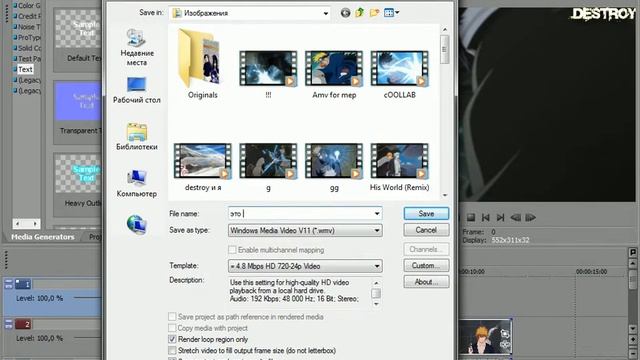Open the Originals folder

click(202, 64)
